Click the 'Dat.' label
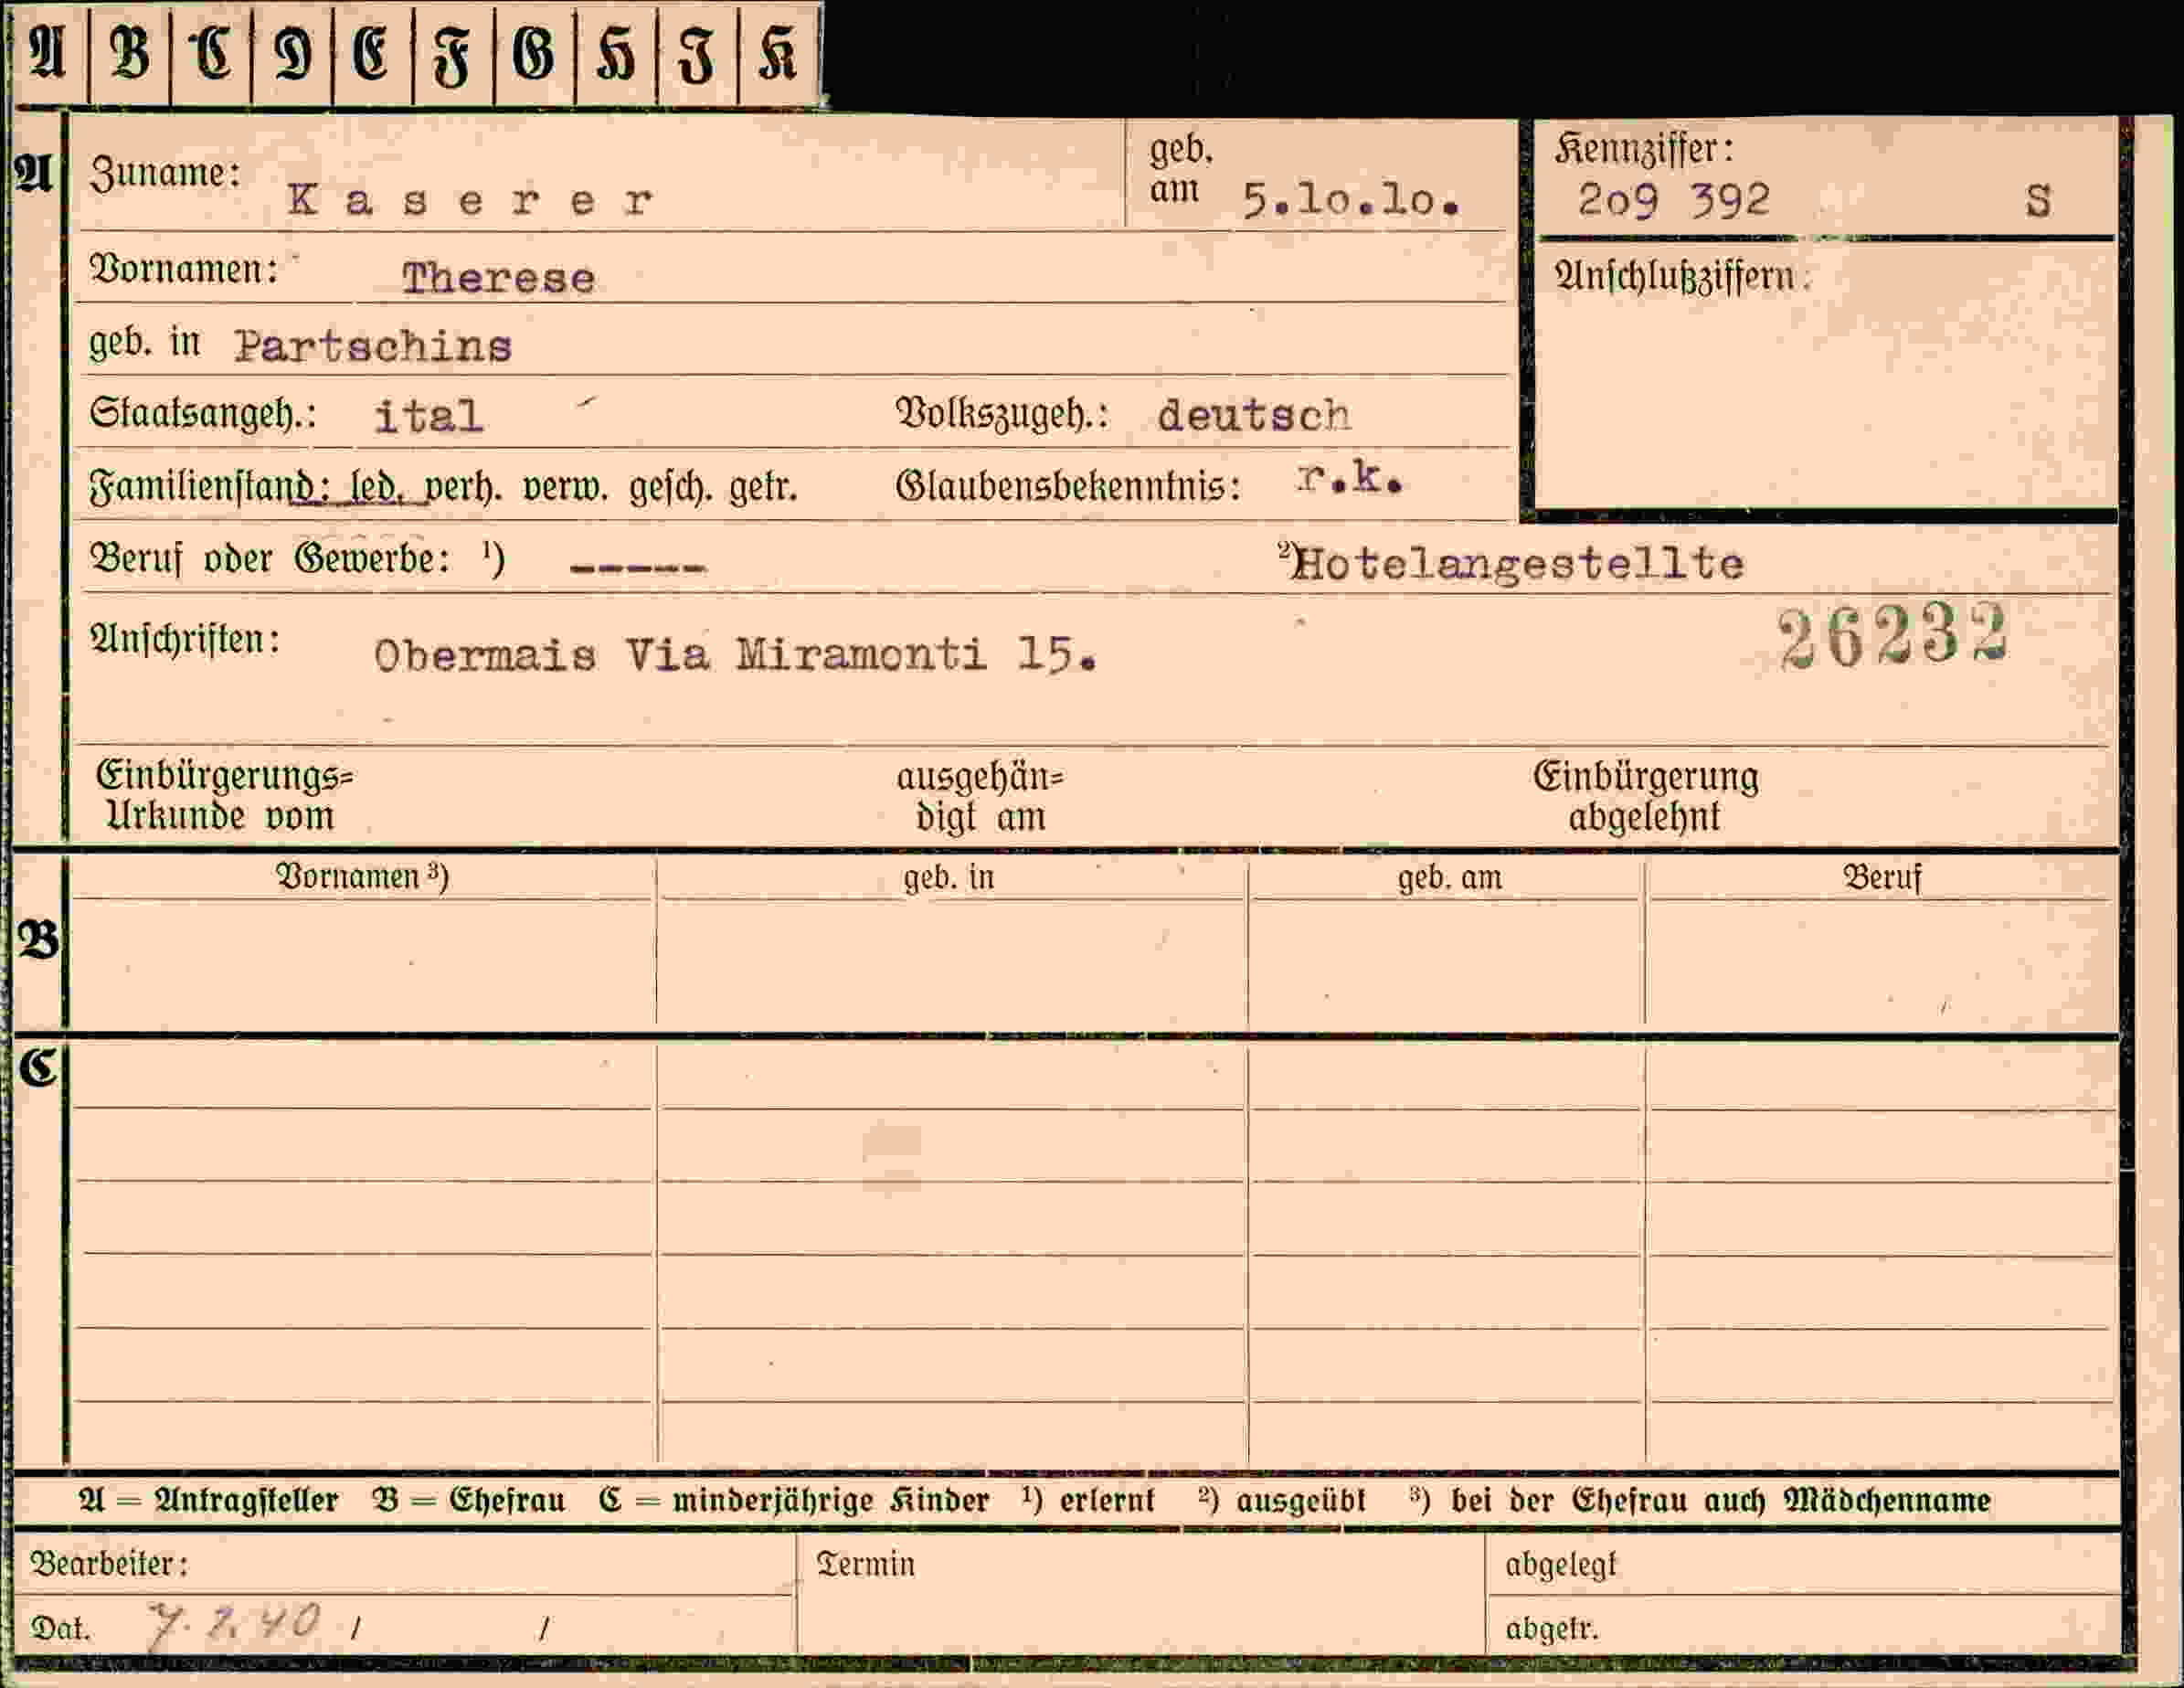The height and width of the screenshot is (1688, 2184). click(x=60, y=1629)
